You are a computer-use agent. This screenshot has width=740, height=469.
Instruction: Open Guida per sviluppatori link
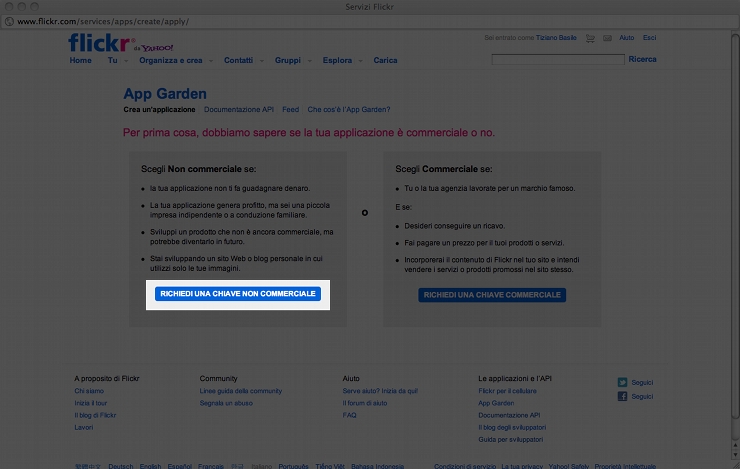pyautogui.click(x=511, y=440)
